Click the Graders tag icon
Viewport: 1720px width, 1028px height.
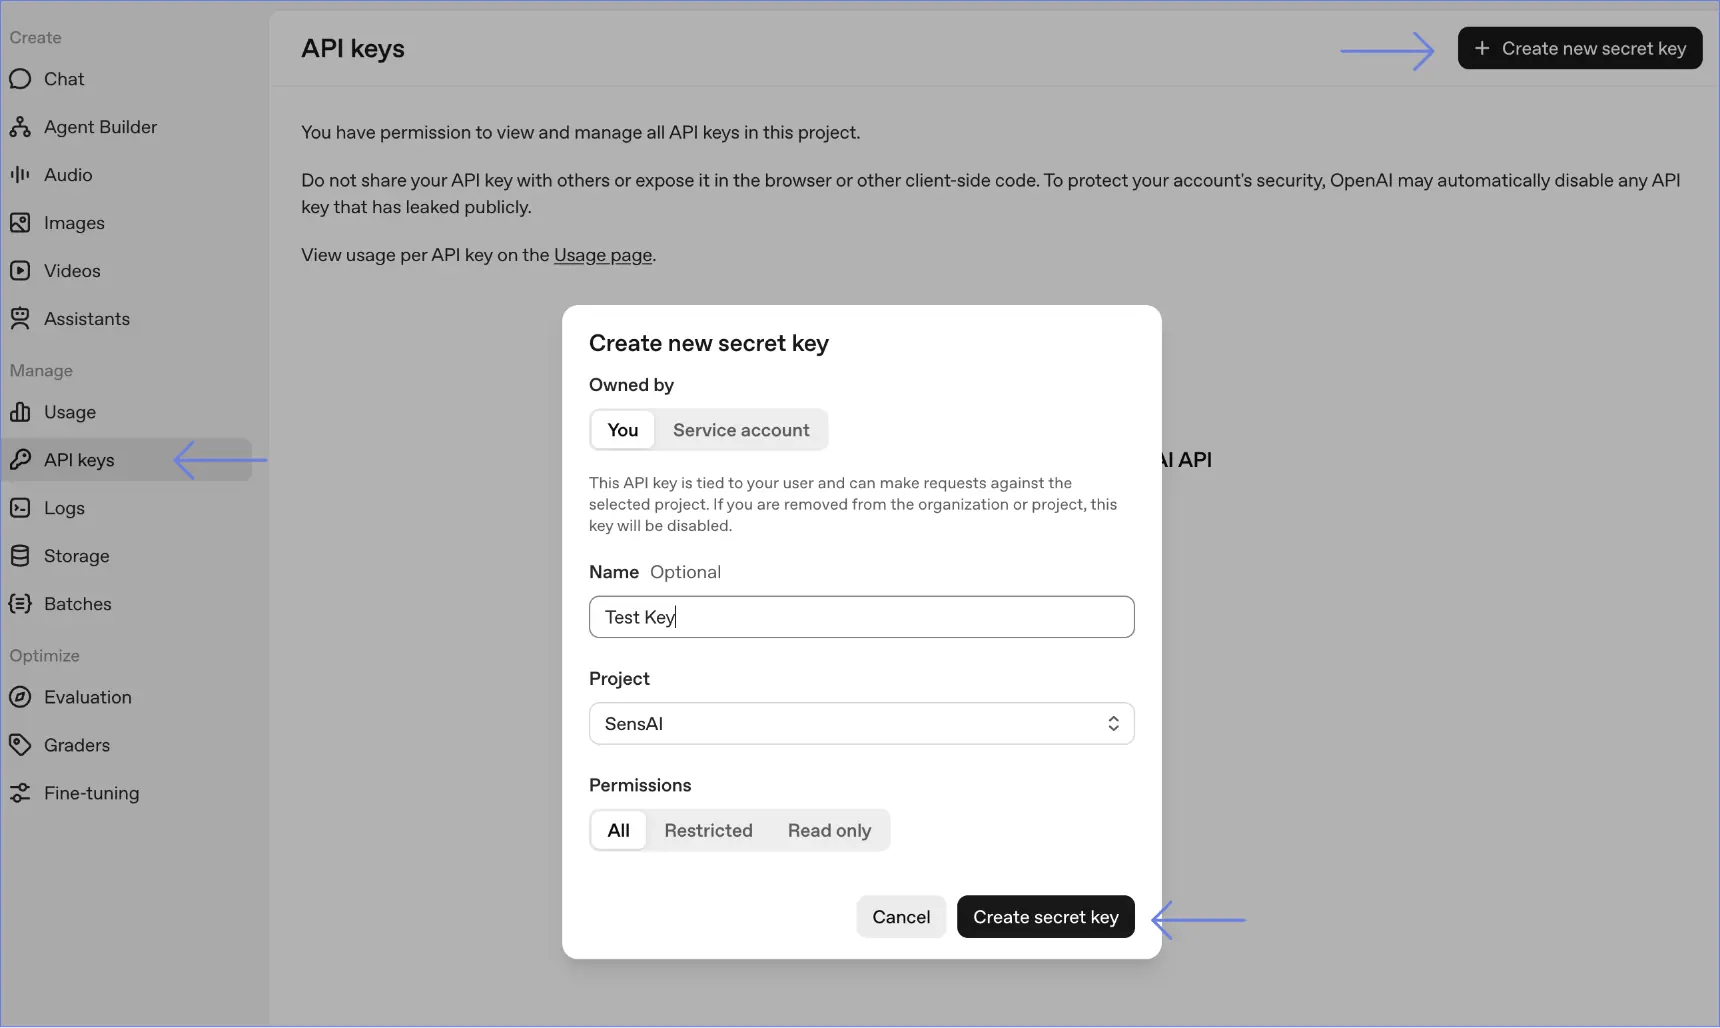(20, 745)
